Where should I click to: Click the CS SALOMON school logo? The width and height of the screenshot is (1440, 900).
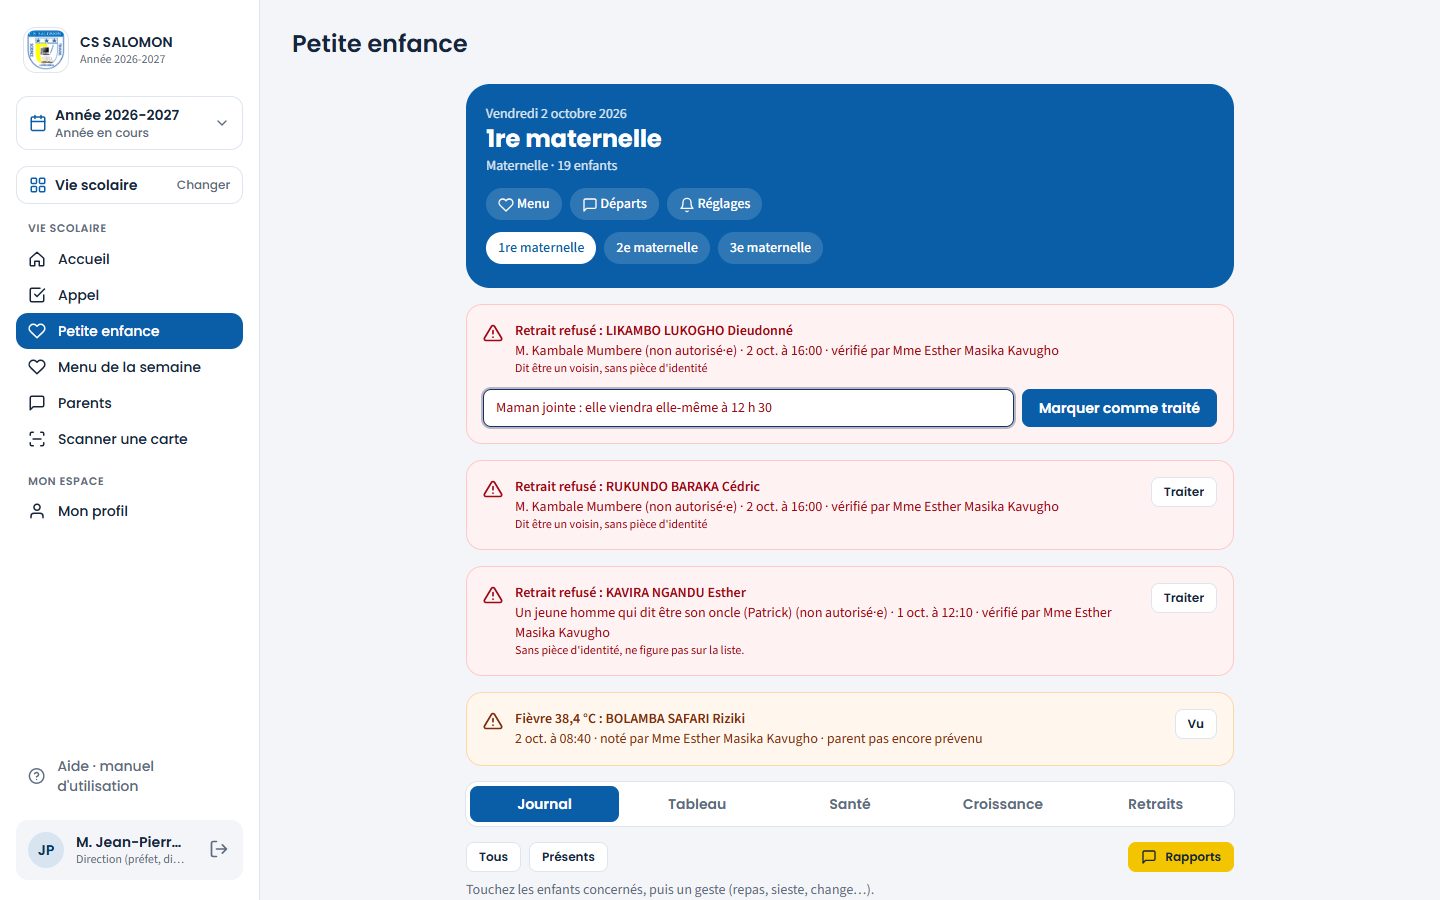coord(46,50)
